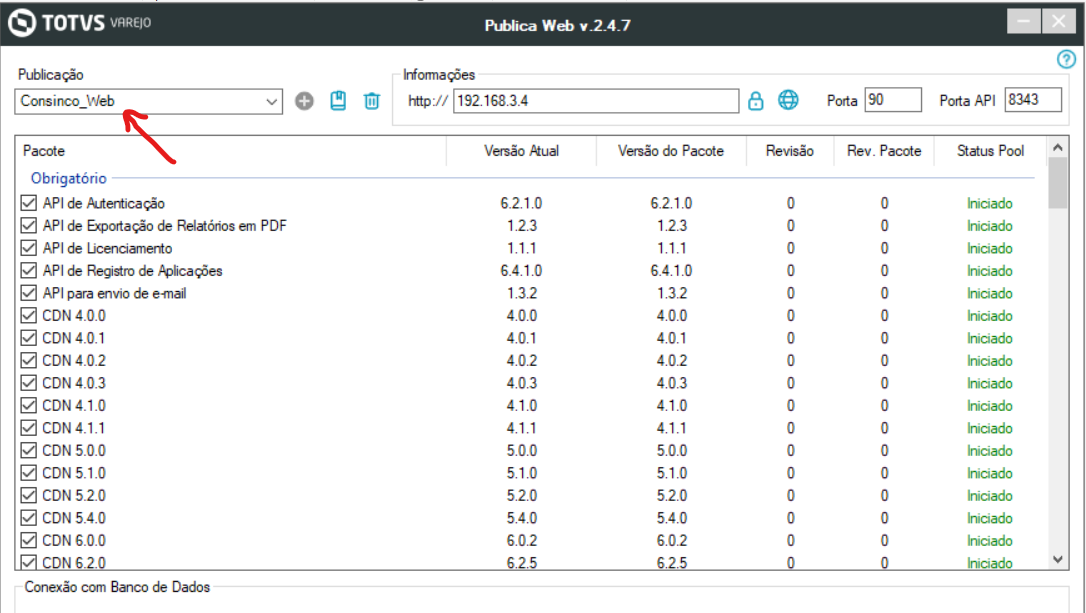Click the Versão Atual column header
The height and width of the screenshot is (613, 1086).
pos(522,151)
